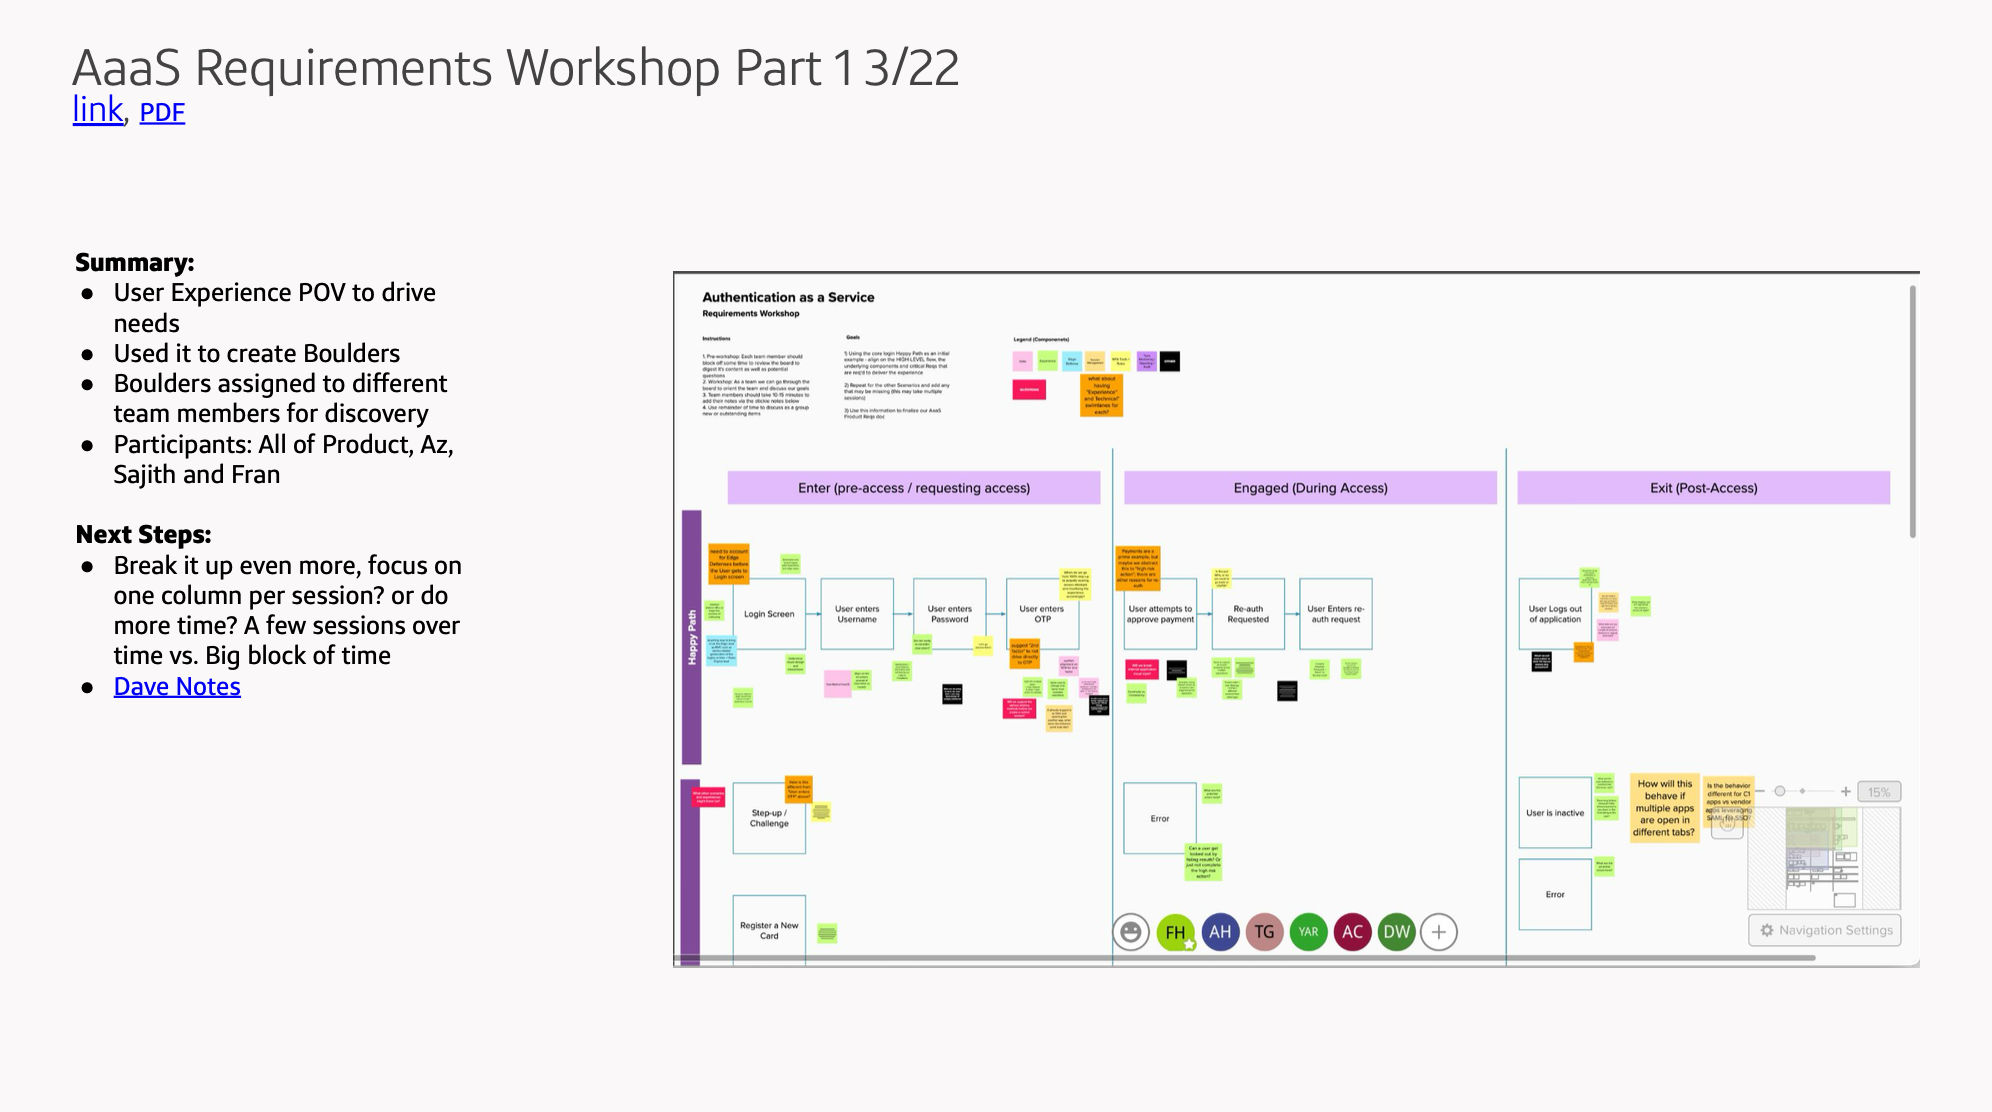Select the Enter (pre-access / requesting access) header

tap(913, 488)
